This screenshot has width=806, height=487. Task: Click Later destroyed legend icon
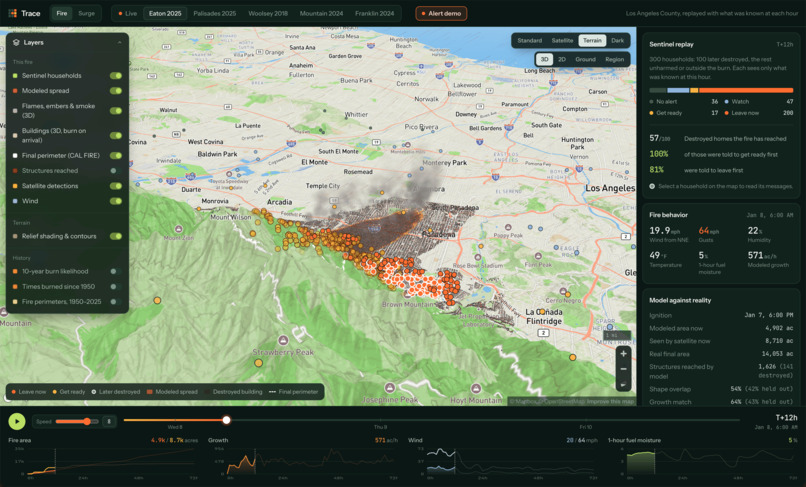[94, 392]
